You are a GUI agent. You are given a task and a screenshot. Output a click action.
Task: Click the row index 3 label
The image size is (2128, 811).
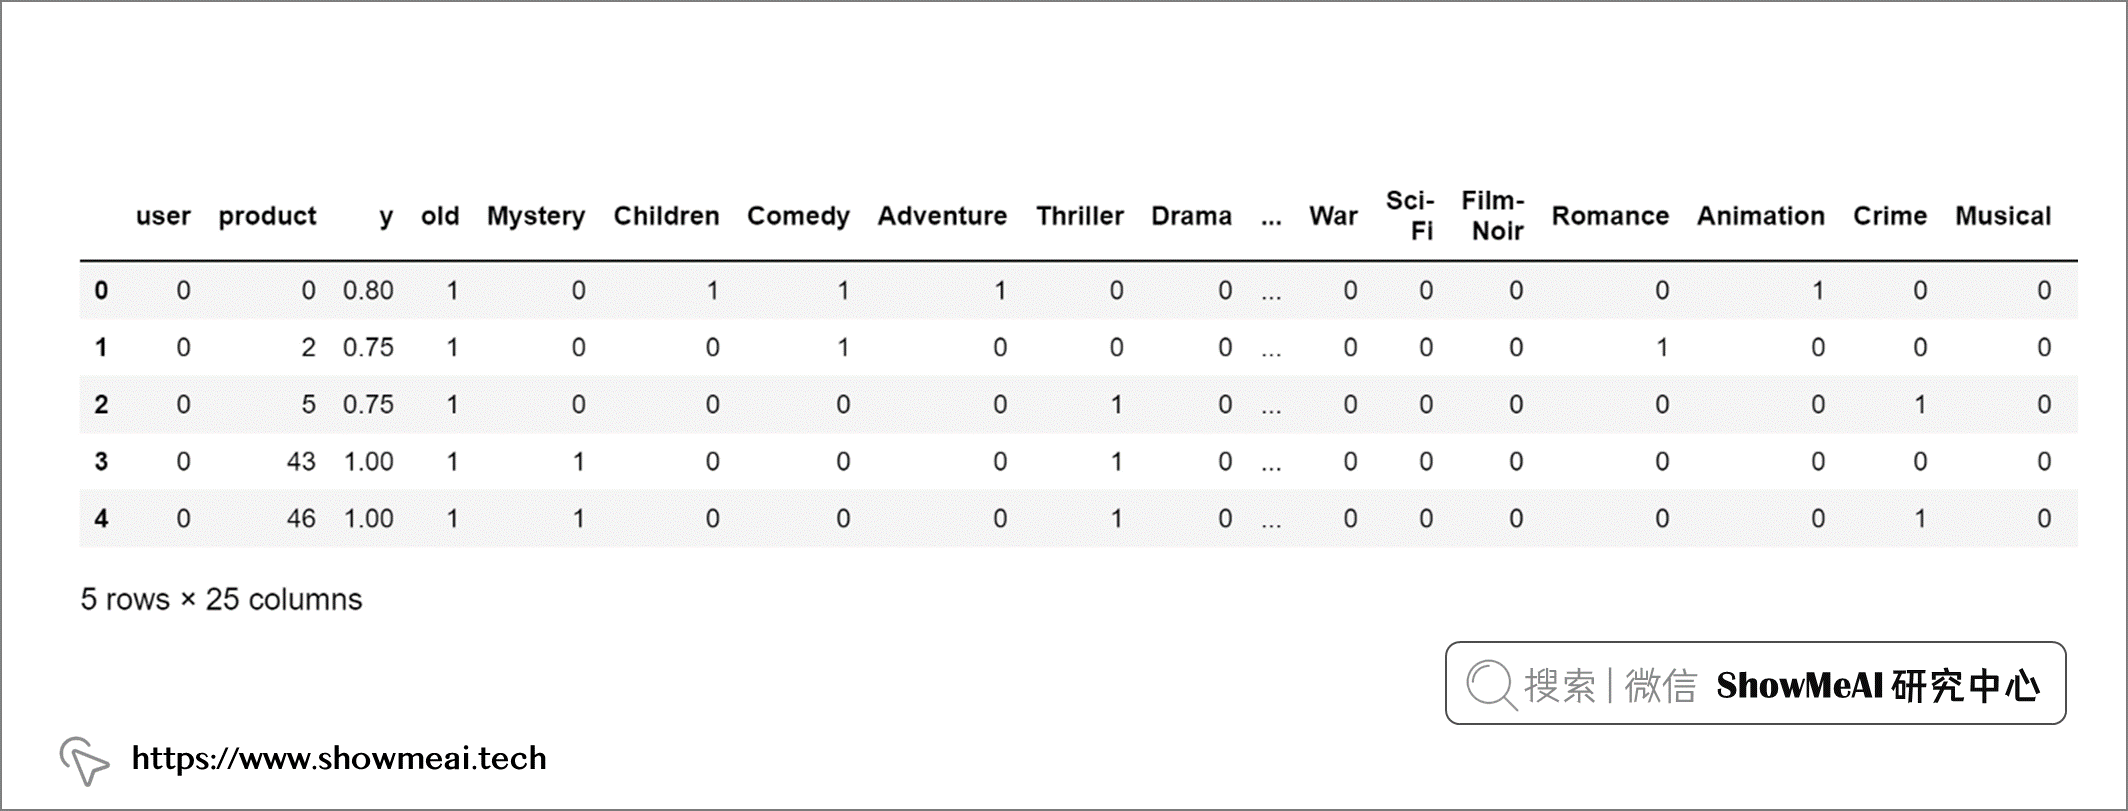[x=101, y=462]
